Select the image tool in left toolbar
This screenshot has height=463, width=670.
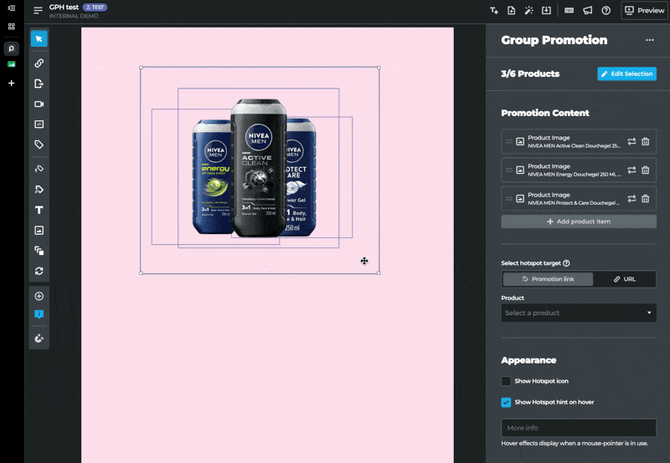coord(39,231)
